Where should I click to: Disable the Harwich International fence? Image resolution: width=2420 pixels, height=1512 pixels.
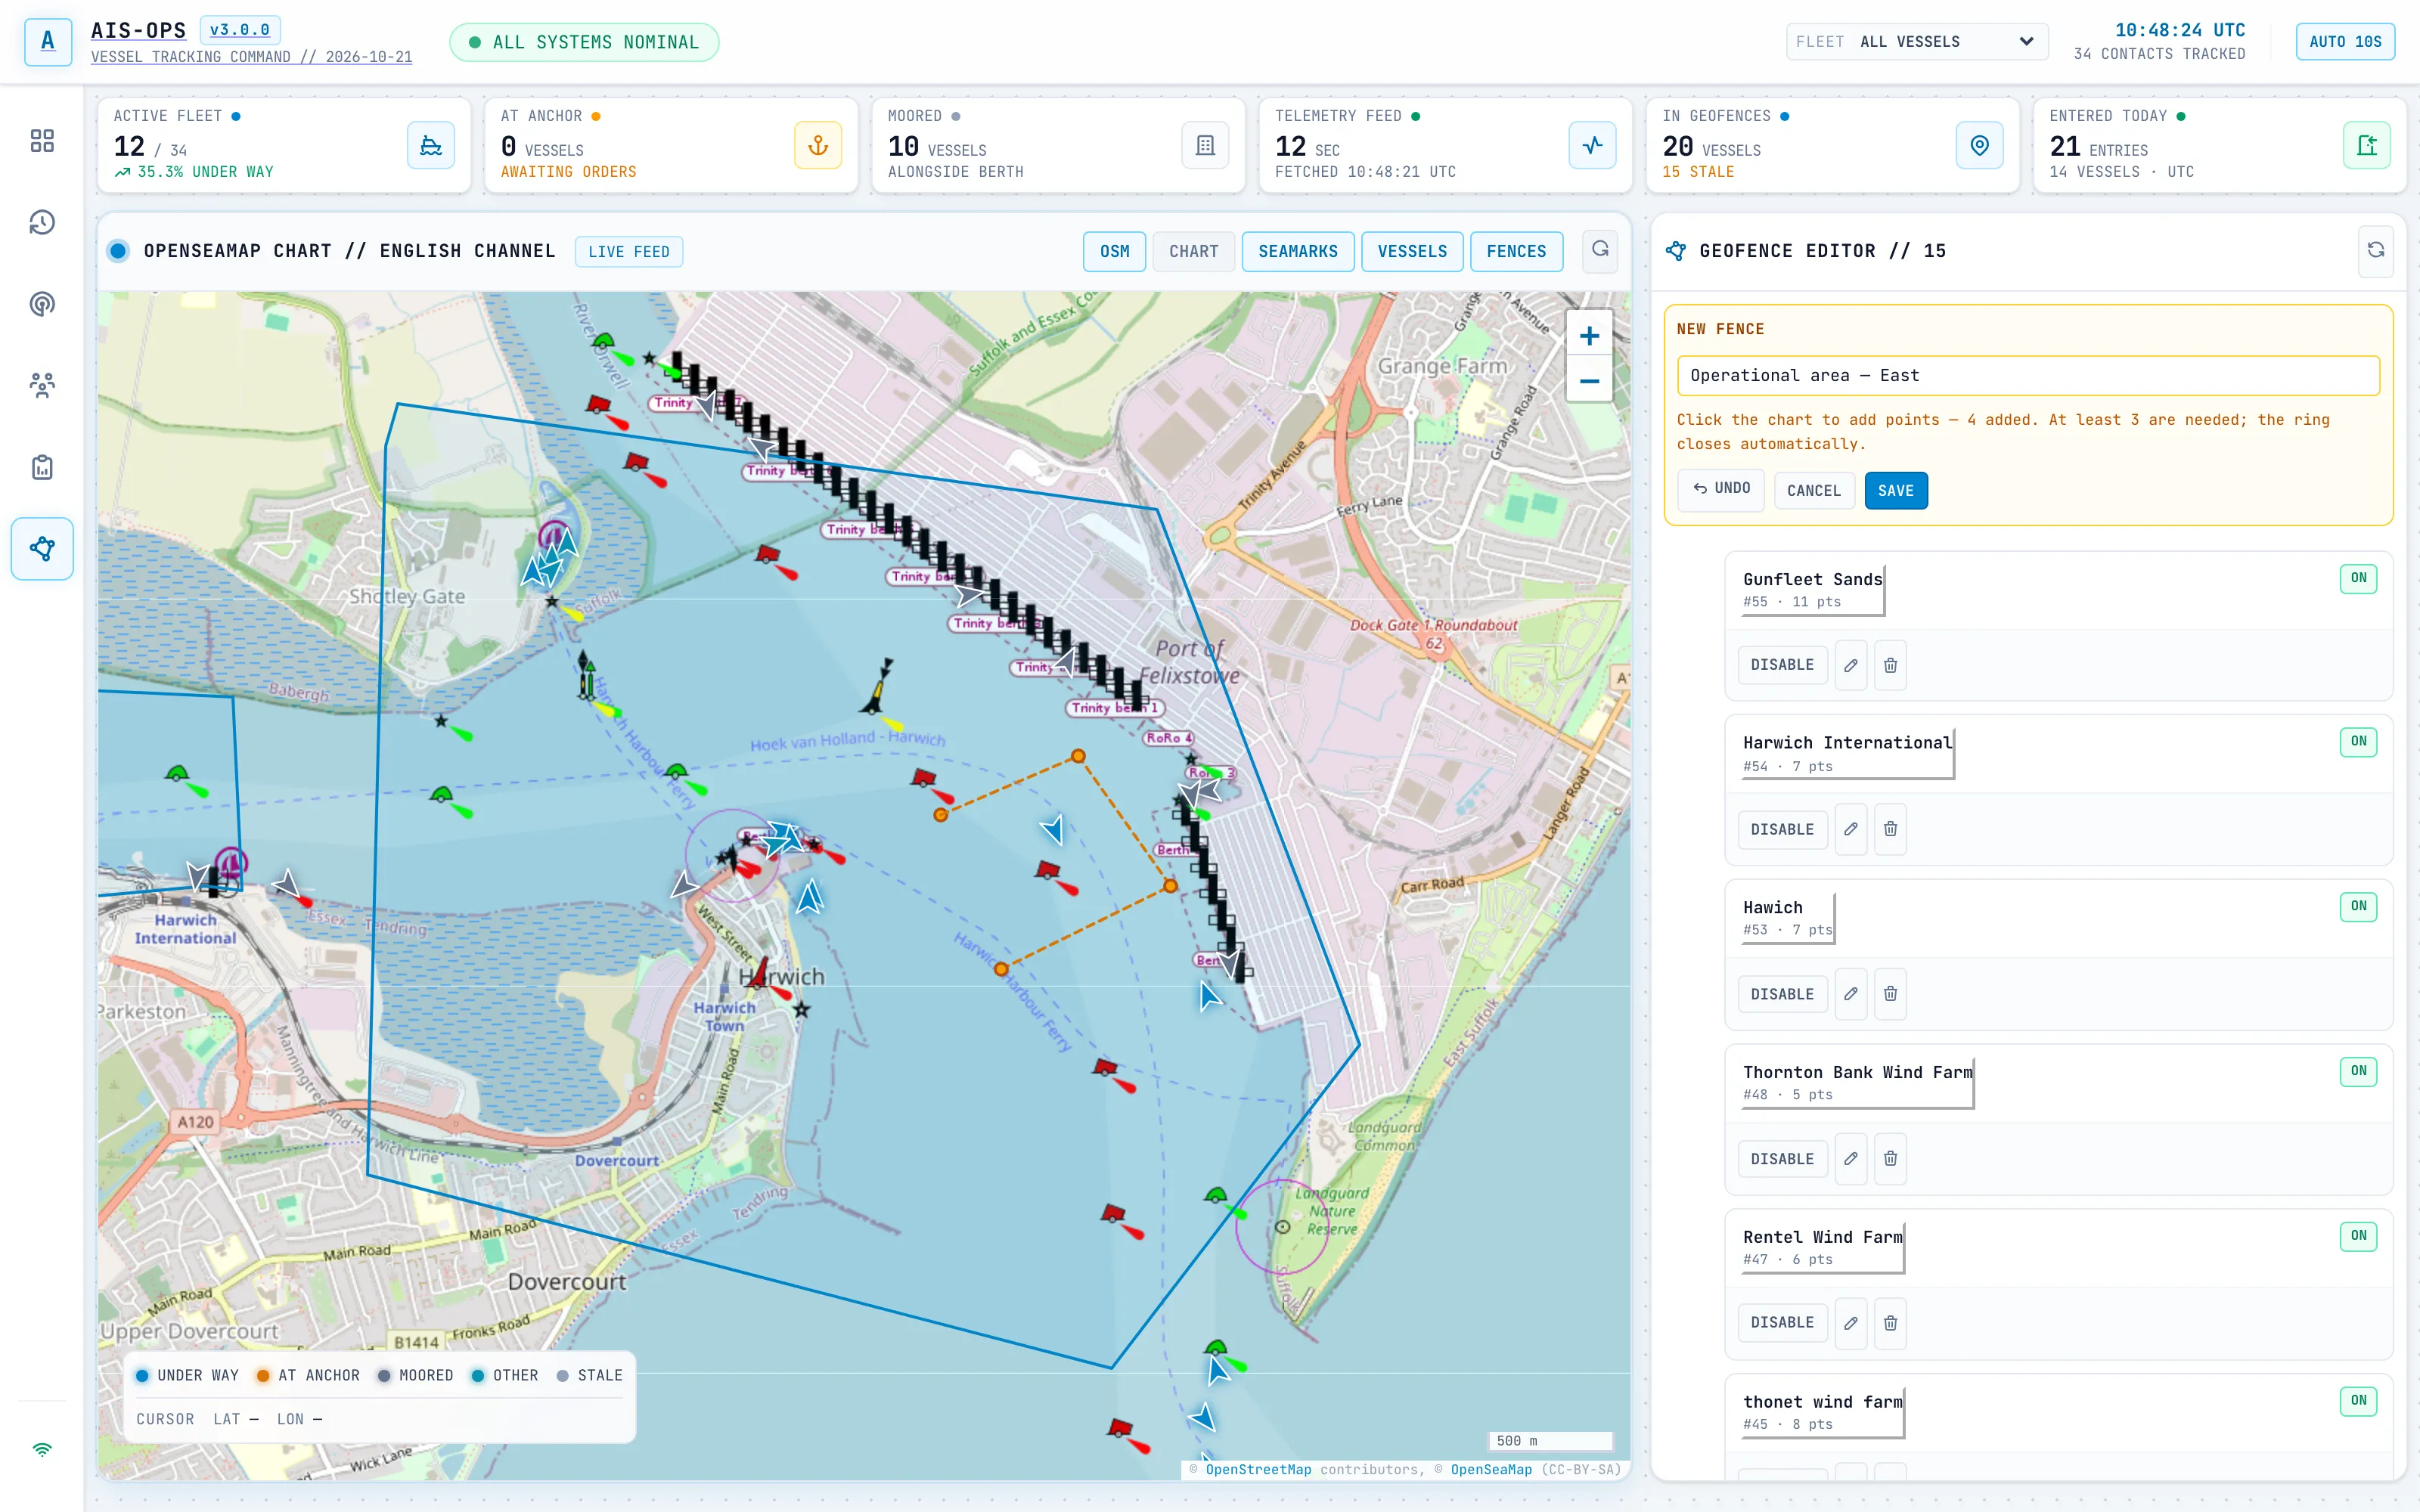point(1782,829)
